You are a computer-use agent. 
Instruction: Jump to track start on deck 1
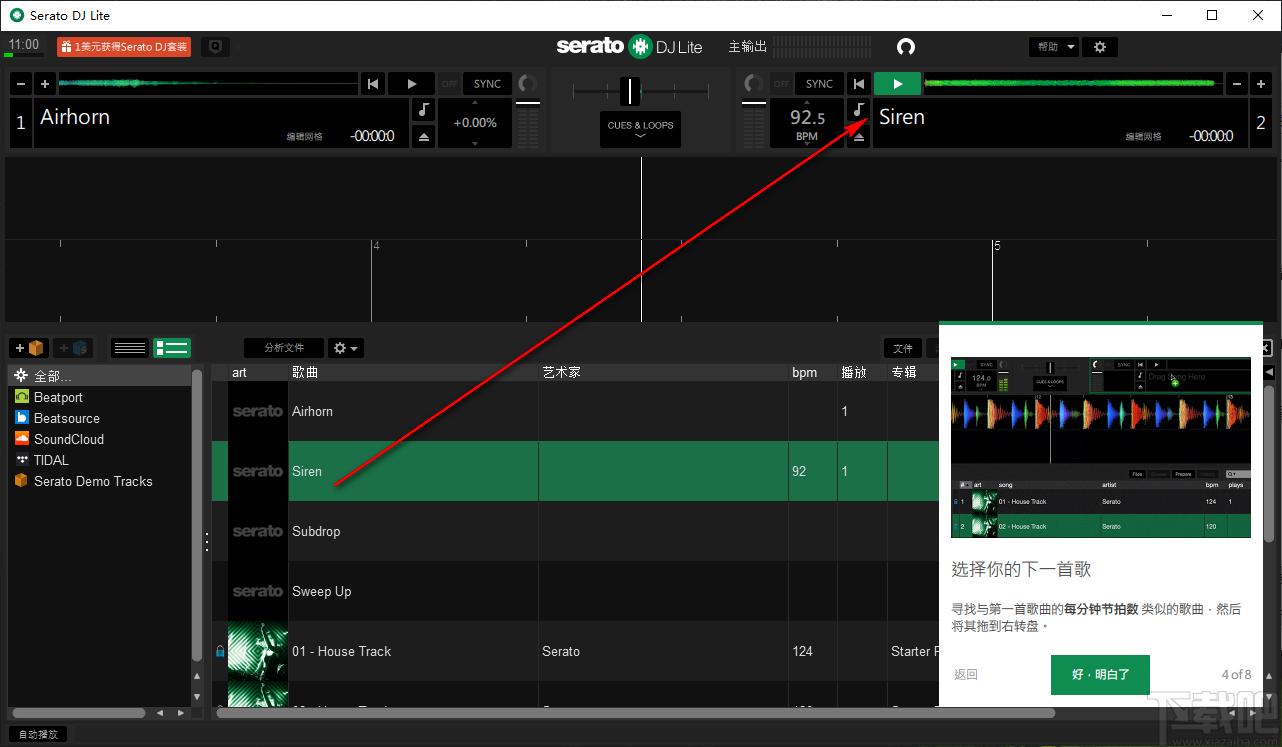pyautogui.click(x=373, y=84)
